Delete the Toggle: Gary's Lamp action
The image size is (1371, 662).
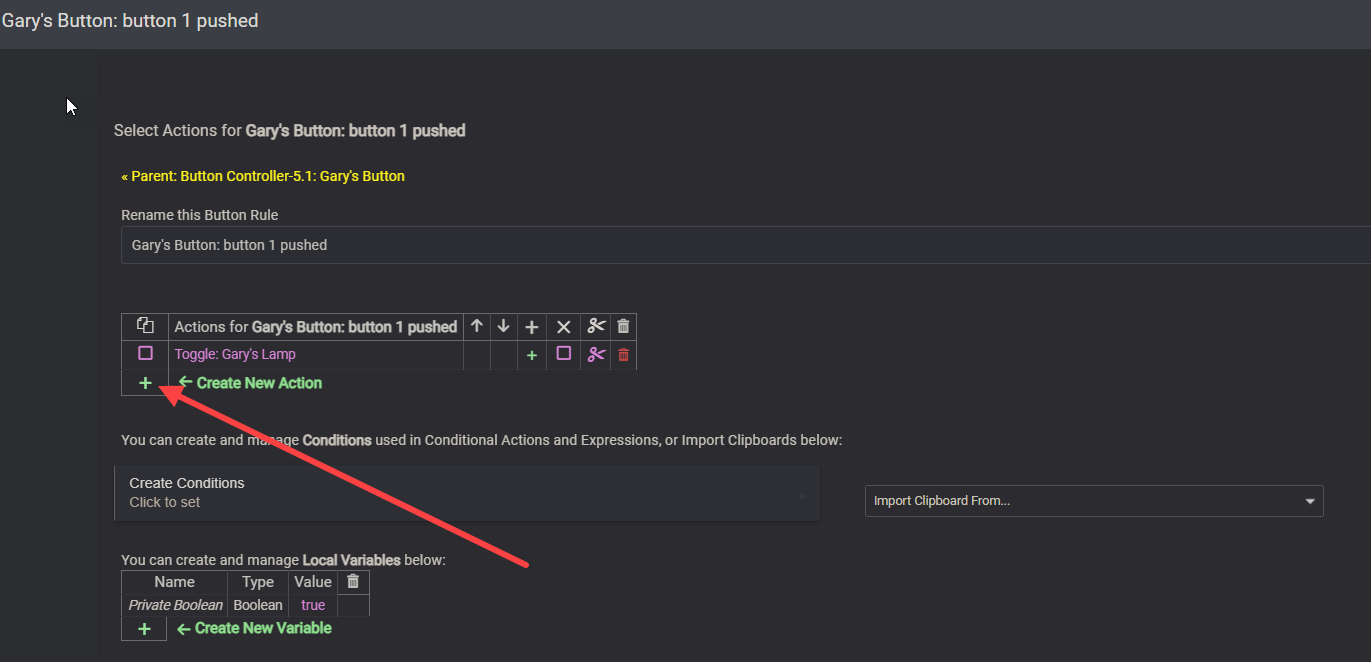click(x=623, y=355)
